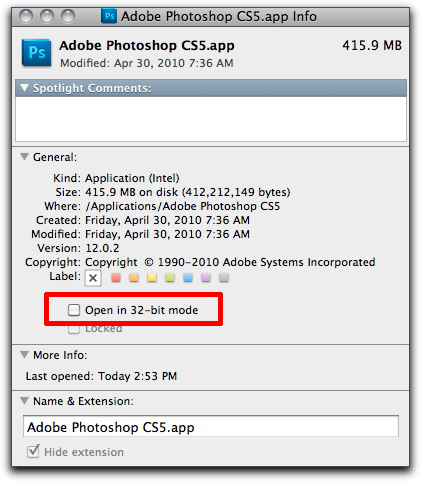The image size is (421, 482).
Task: Collapse the General section triangle
Action: click(24, 157)
